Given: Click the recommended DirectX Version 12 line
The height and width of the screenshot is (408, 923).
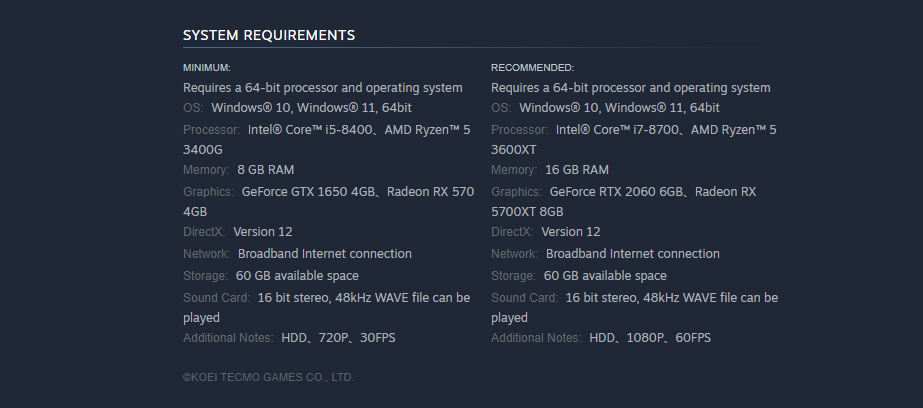Looking at the screenshot, I should (x=546, y=232).
